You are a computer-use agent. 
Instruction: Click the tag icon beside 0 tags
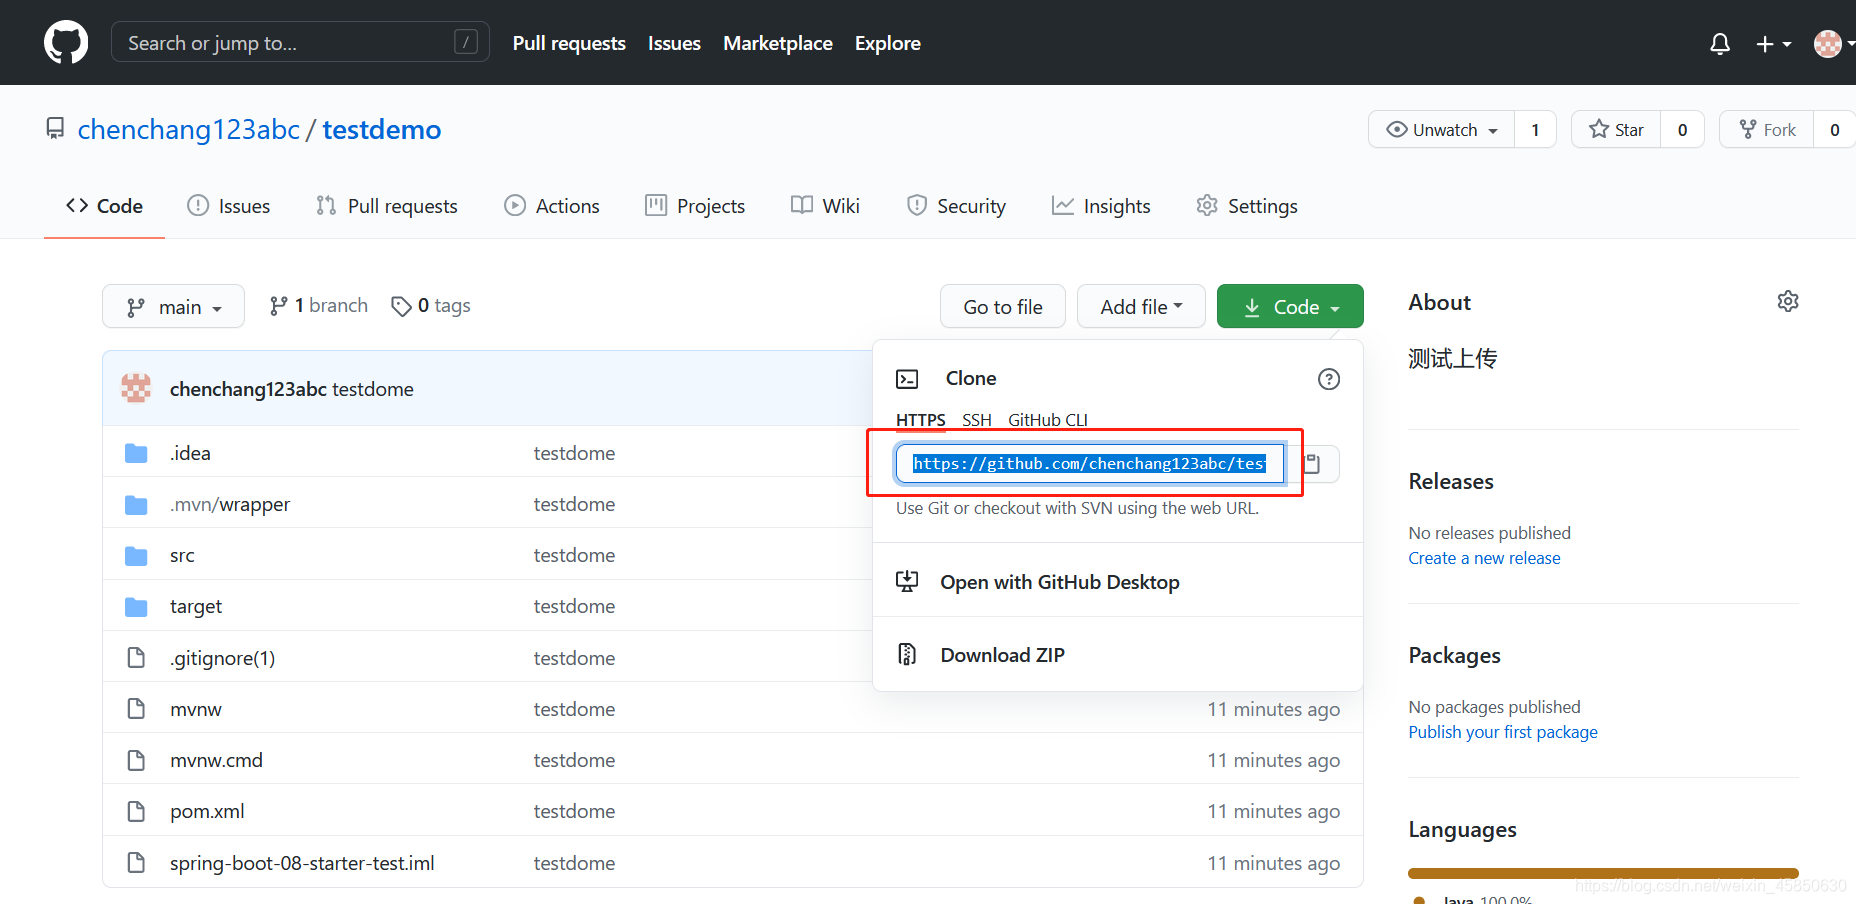point(401,306)
